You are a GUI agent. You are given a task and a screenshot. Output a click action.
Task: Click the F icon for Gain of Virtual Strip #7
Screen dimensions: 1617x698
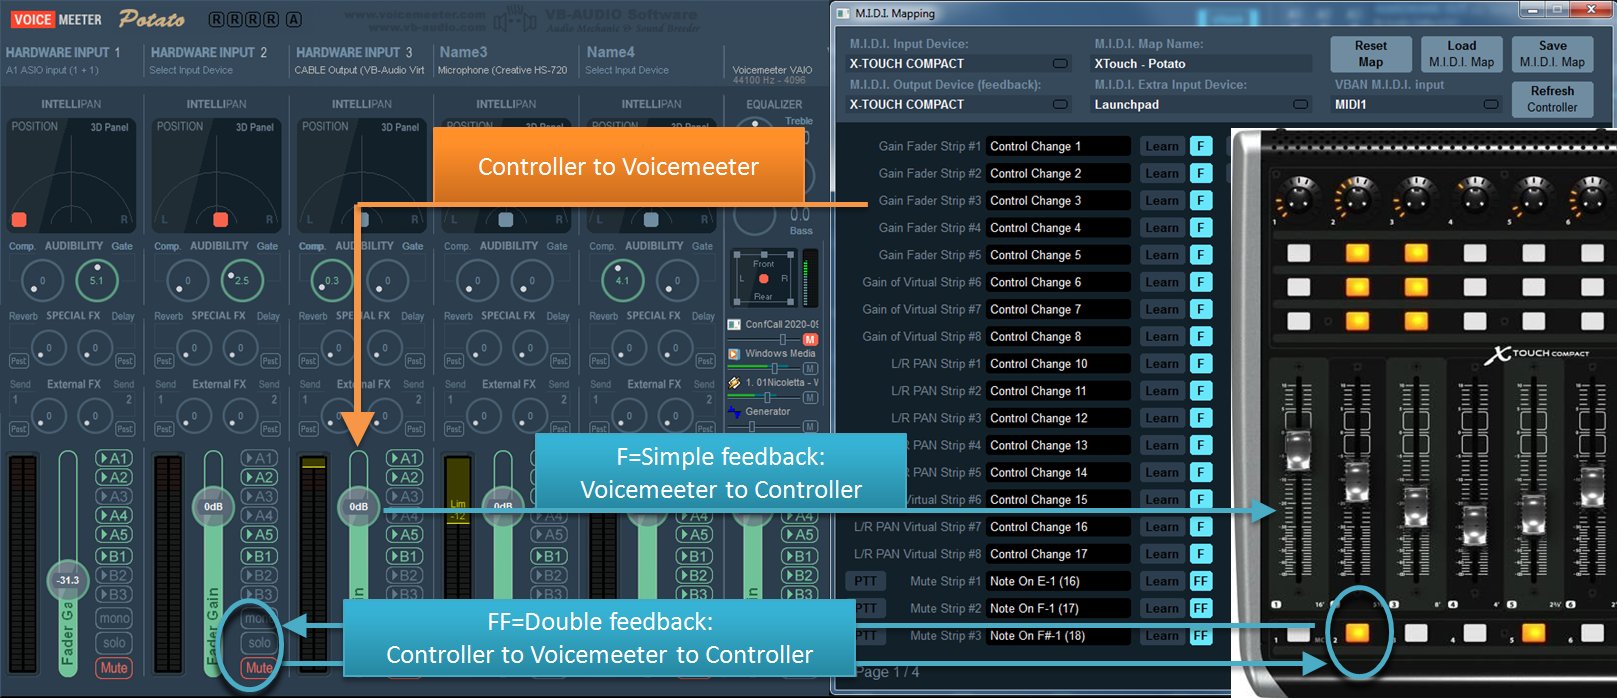coord(1201,310)
